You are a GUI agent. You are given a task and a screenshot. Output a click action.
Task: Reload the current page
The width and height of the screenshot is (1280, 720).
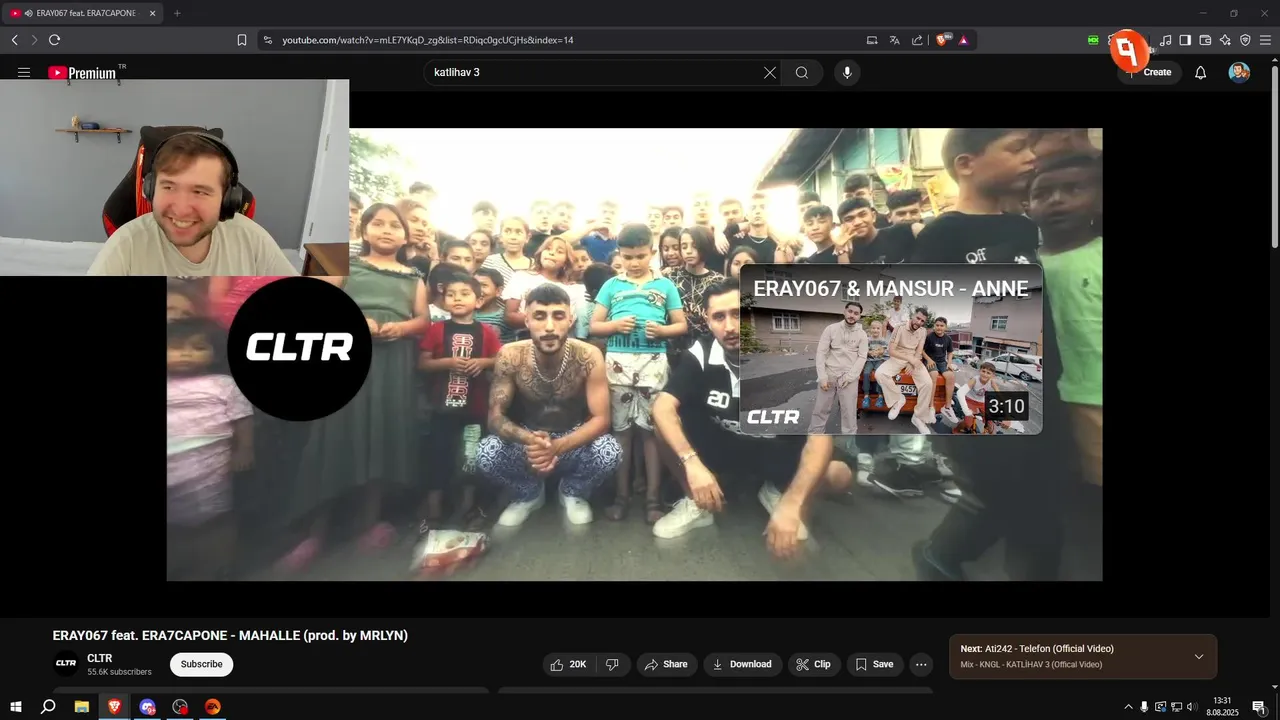54,40
